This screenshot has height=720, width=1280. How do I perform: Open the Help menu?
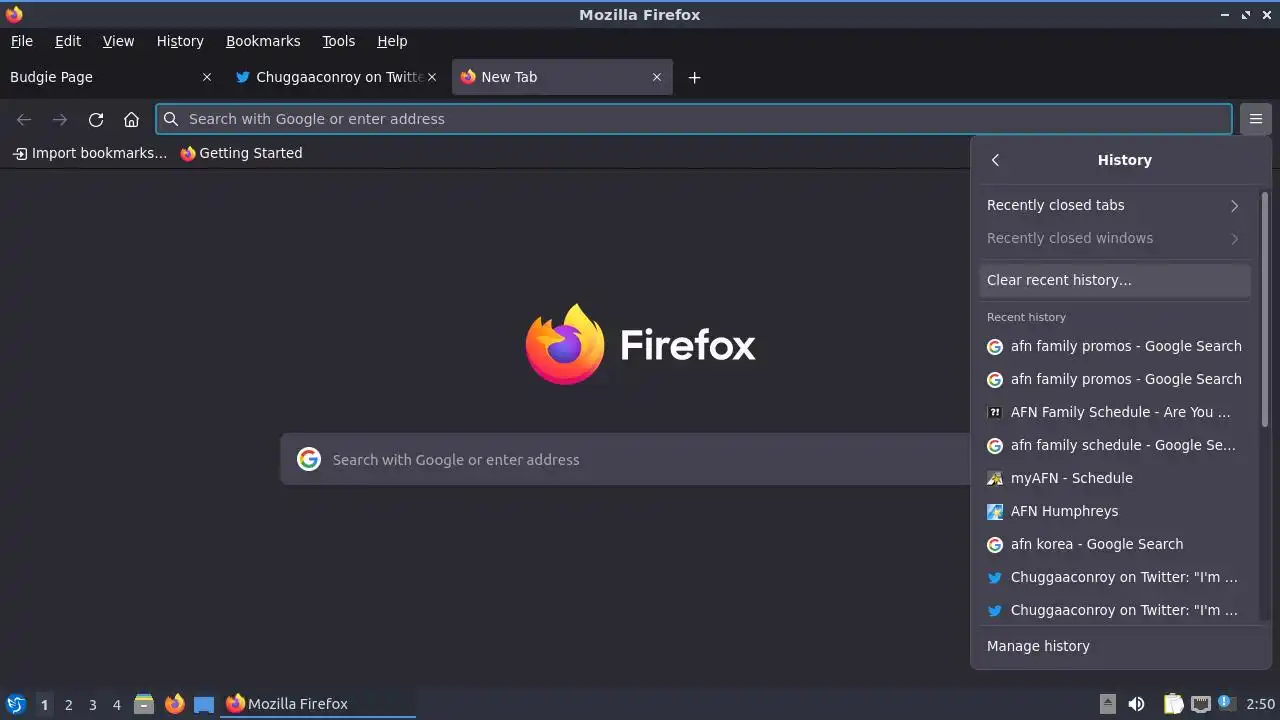coord(392,41)
